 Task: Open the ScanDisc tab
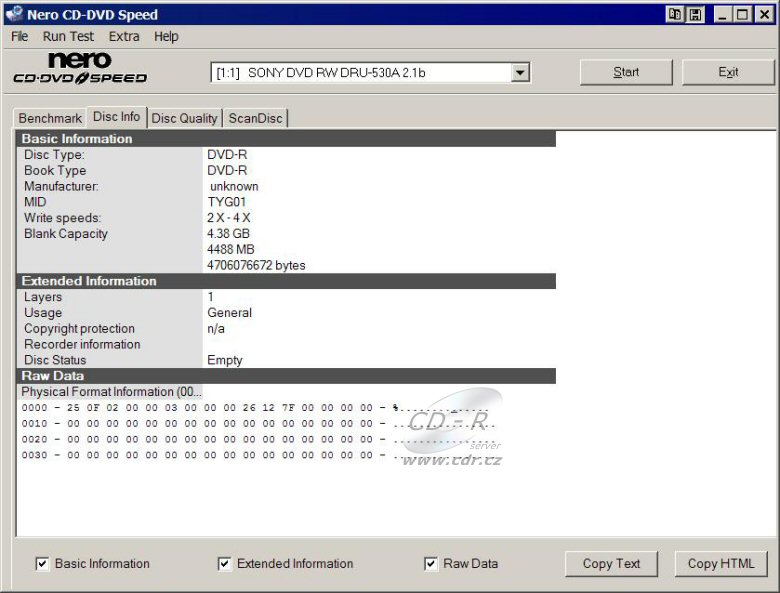255,118
